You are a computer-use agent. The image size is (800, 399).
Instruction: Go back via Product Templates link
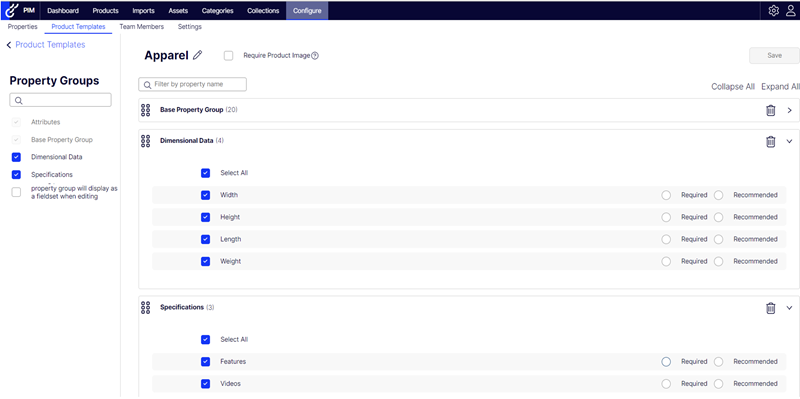pos(51,45)
